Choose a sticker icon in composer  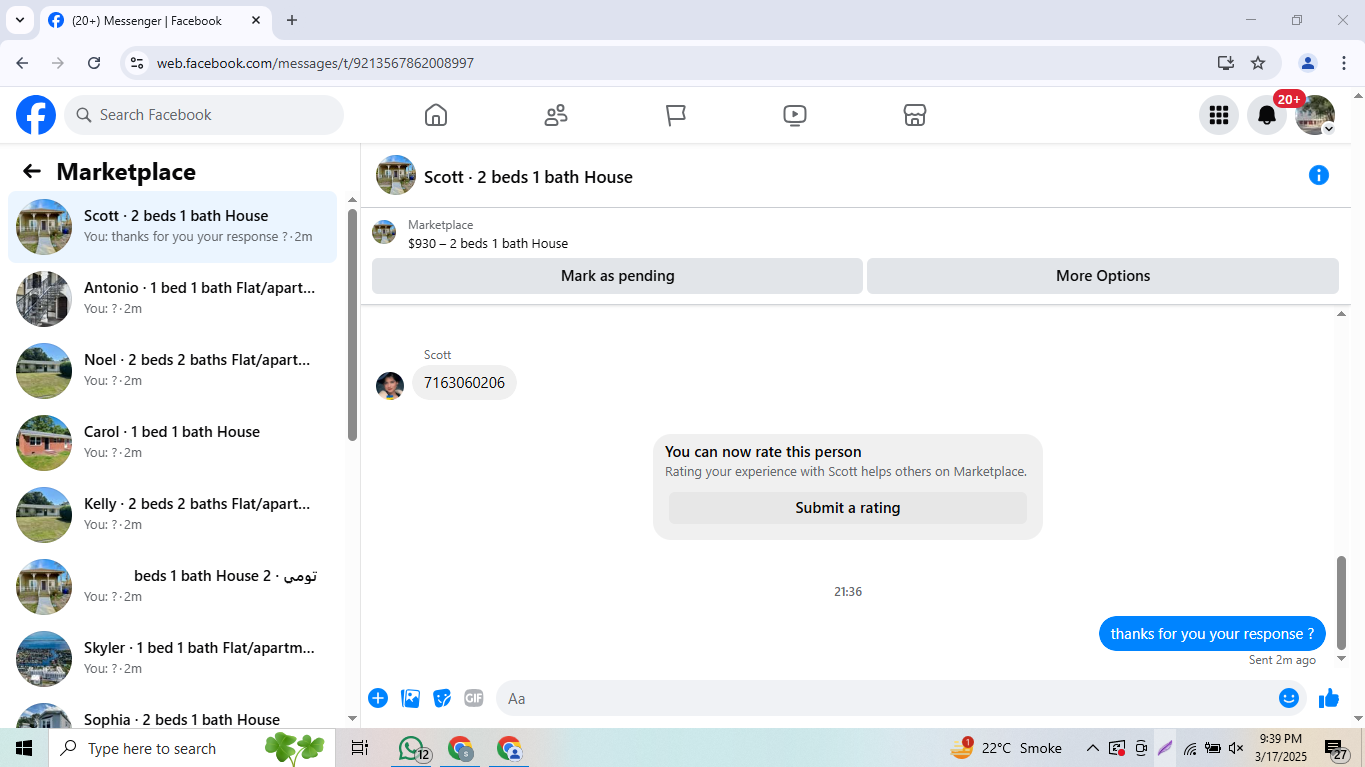click(442, 698)
